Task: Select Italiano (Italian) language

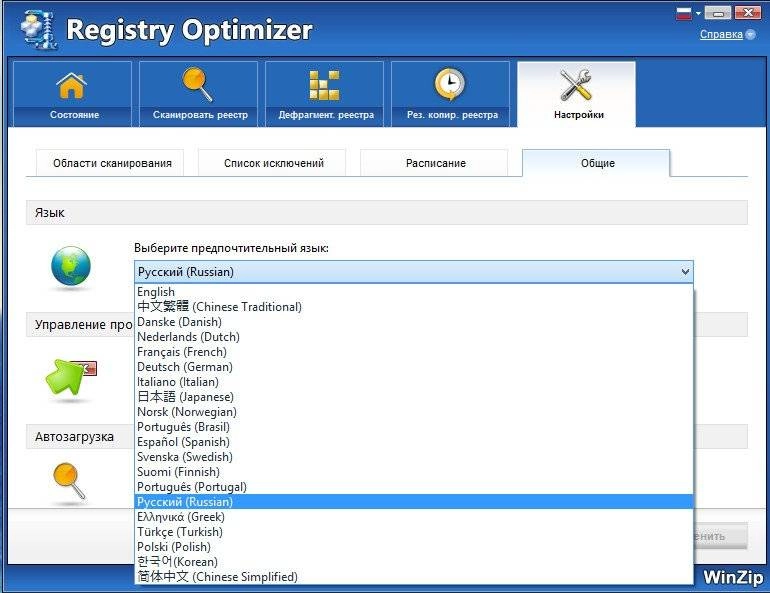Action: click(x=413, y=382)
